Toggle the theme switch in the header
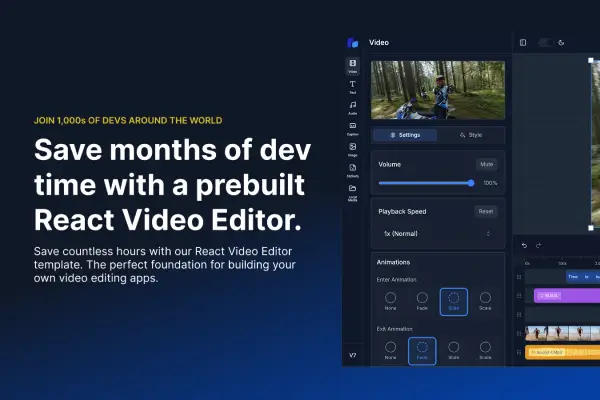The height and width of the screenshot is (400, 600). point(545,42)
